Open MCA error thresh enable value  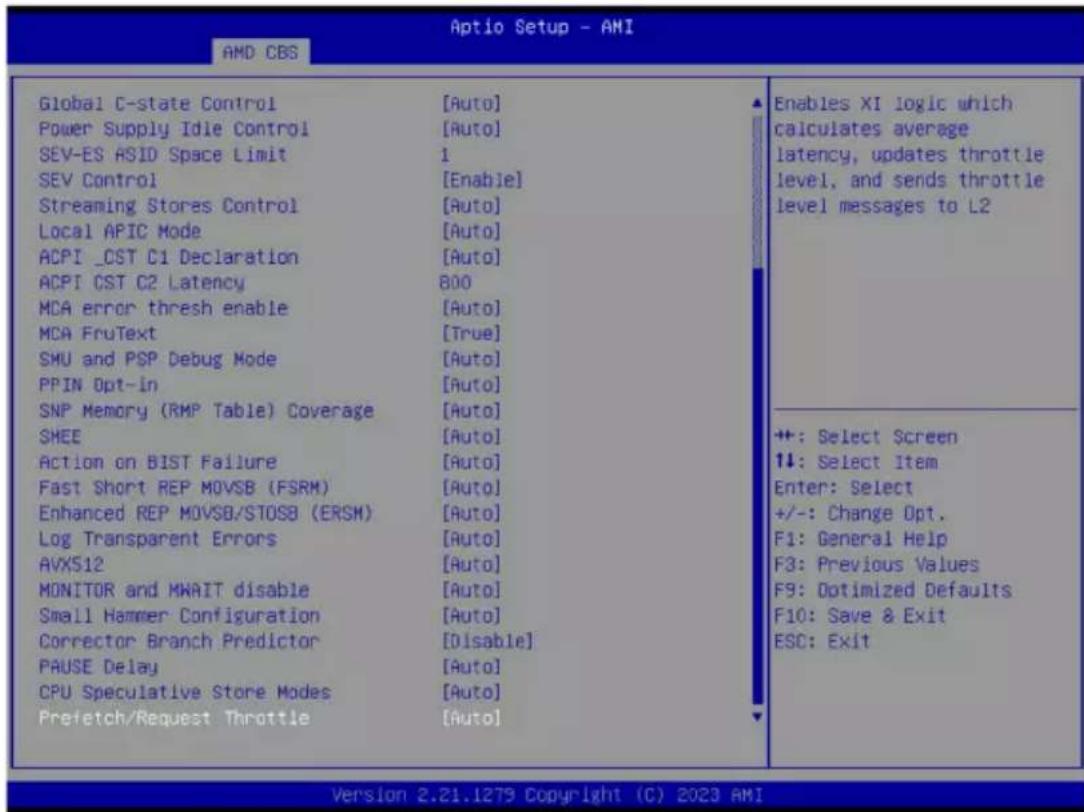pos(471,308)
